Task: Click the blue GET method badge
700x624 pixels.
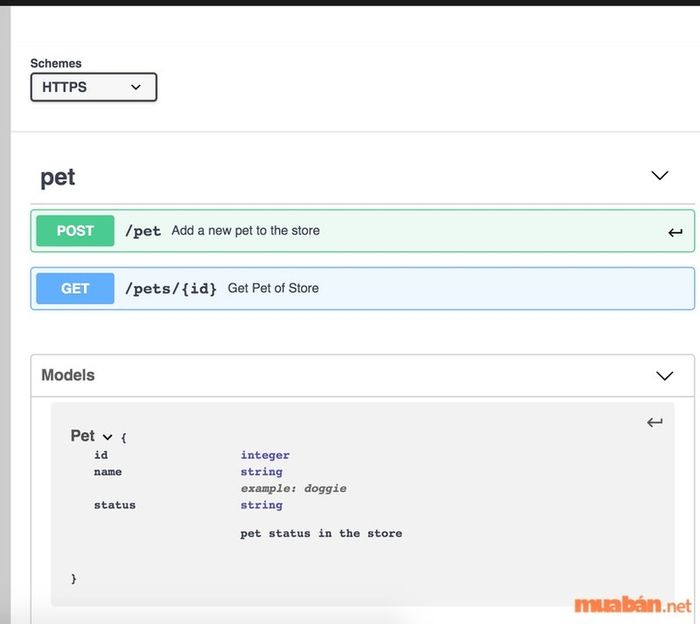Action: click(x=75, y=288)
